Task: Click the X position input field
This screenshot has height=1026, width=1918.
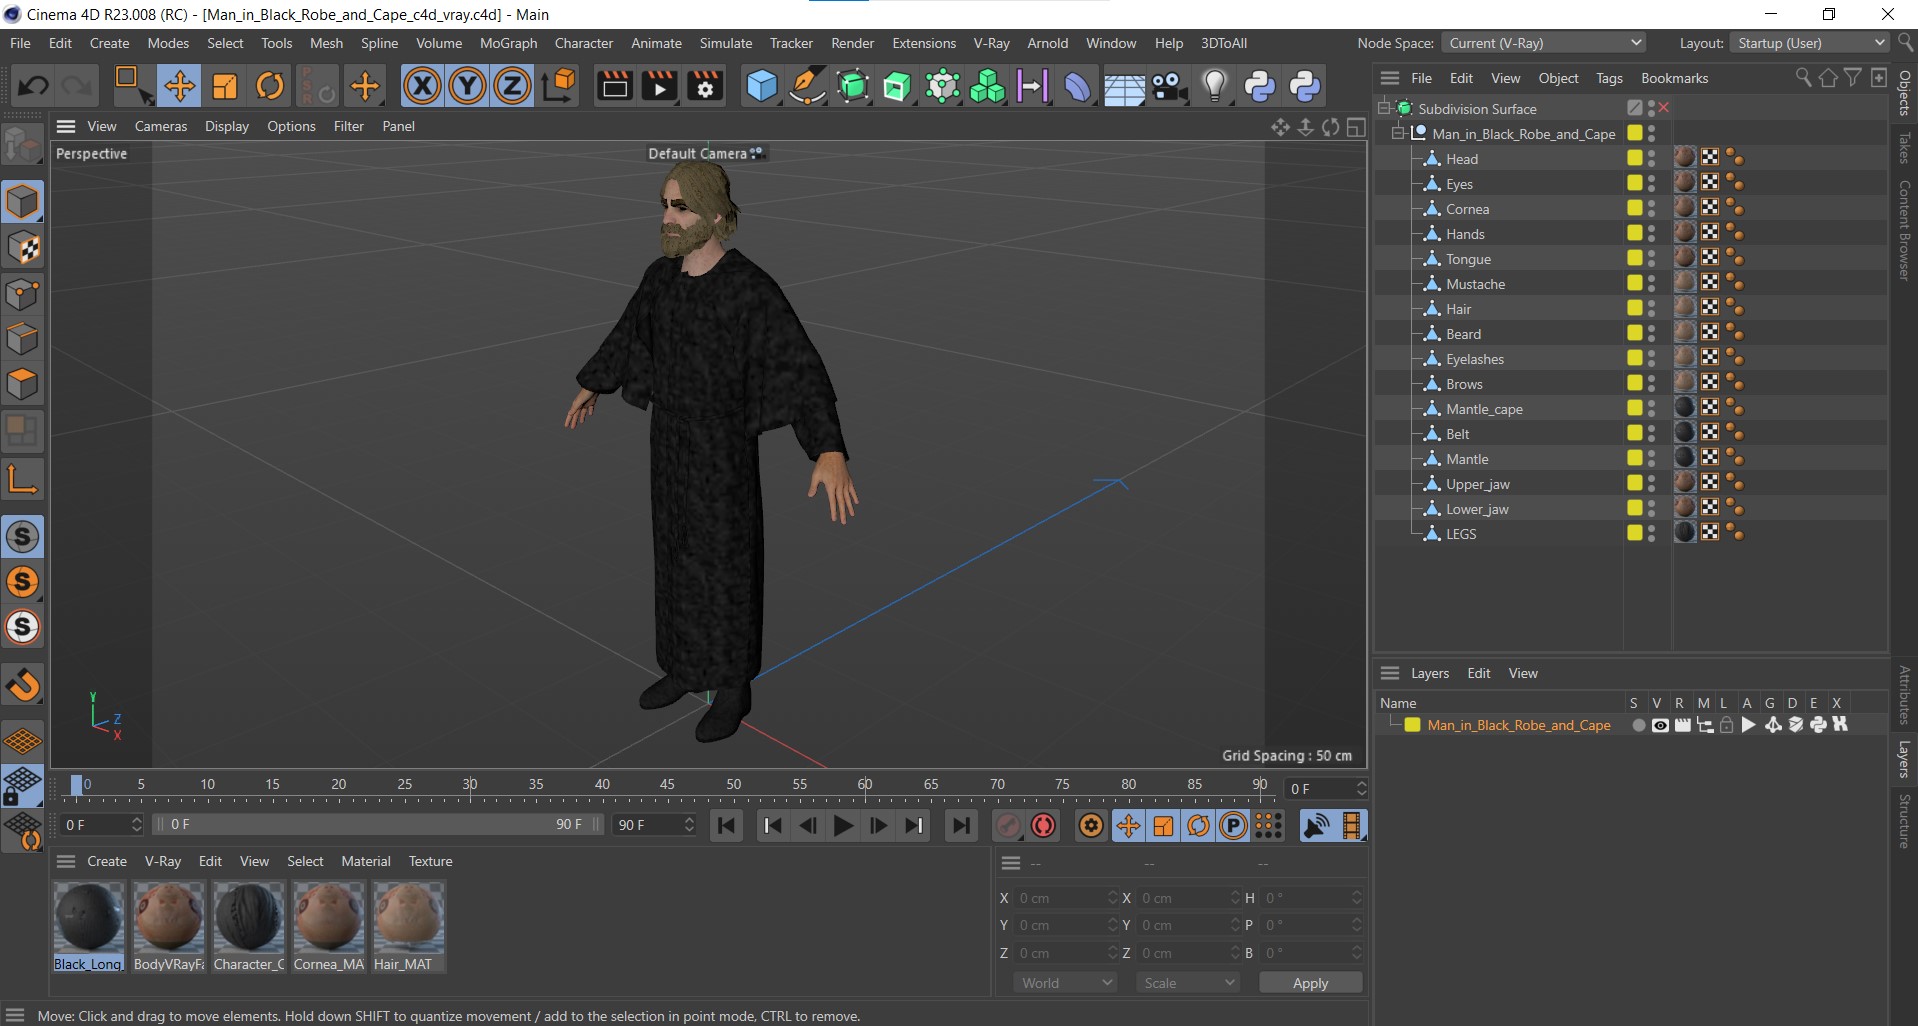Action: 1065,898
